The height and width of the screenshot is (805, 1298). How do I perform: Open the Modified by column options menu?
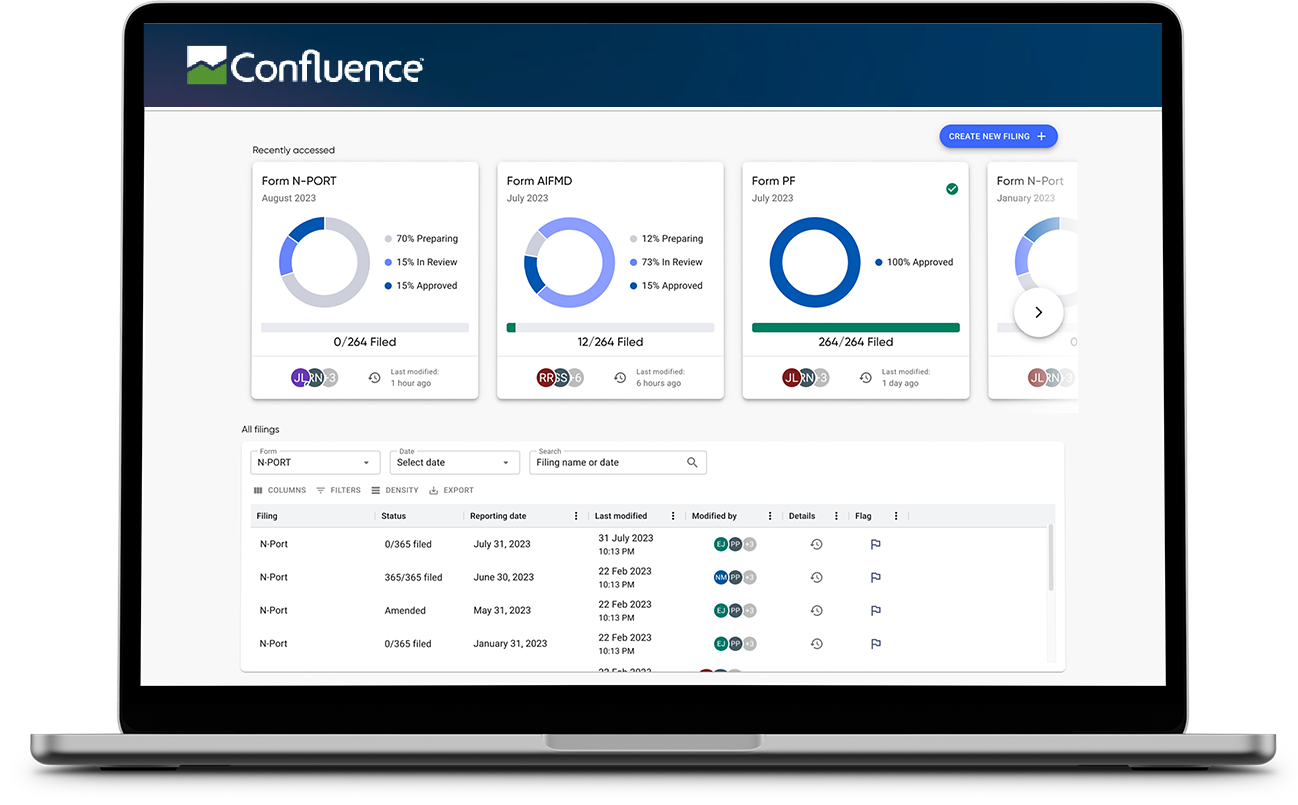point(770,516)
